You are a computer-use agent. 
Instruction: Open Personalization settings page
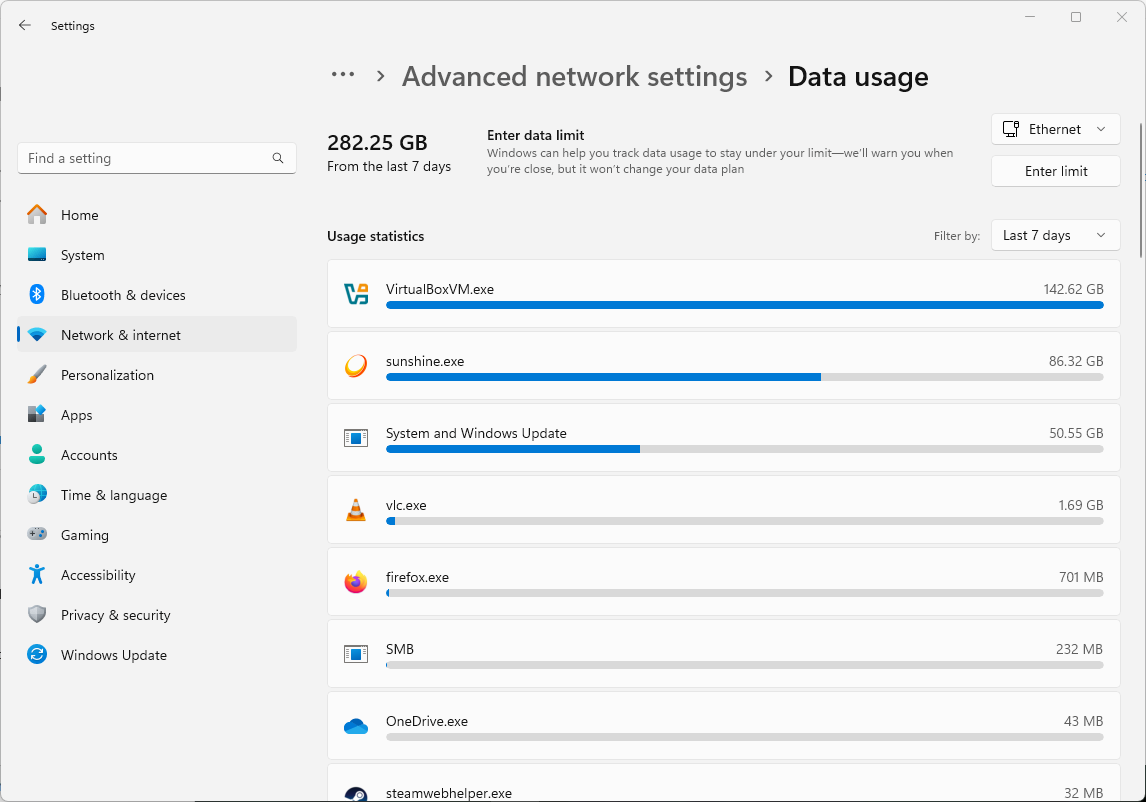point(107,375)
